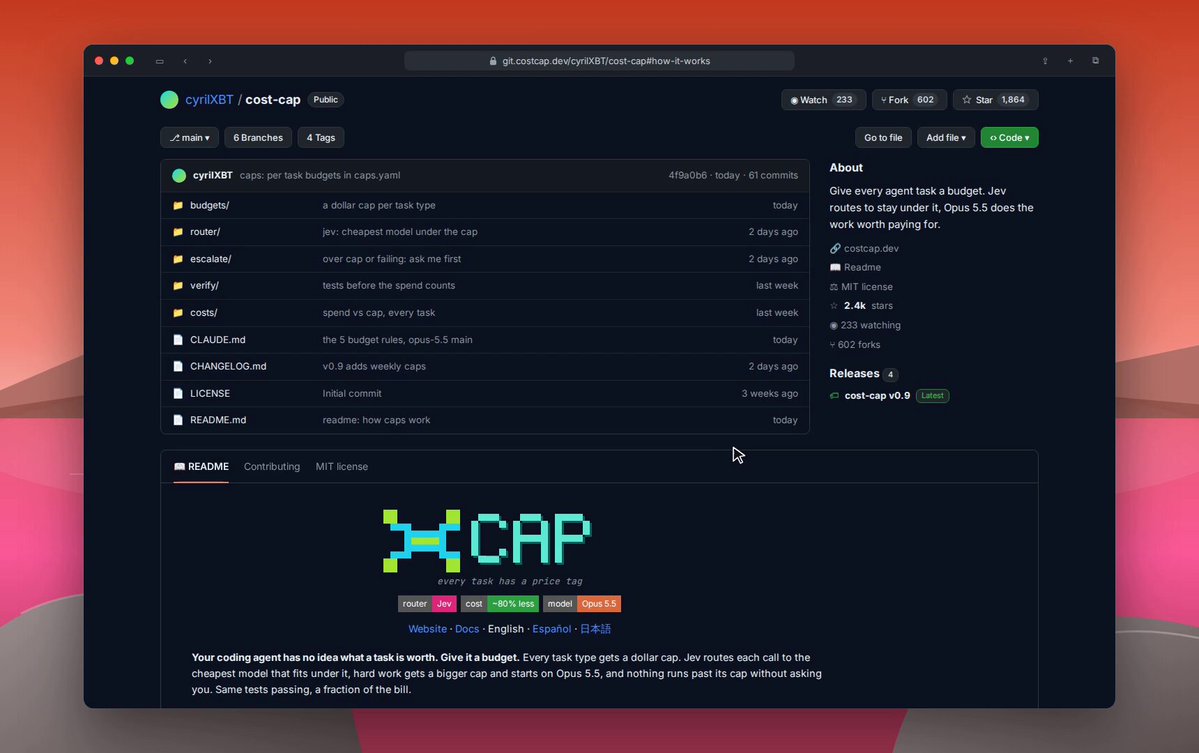
Task: Expand the Add file dropdown
Action: pyautogui.click(x=946, y=138)
